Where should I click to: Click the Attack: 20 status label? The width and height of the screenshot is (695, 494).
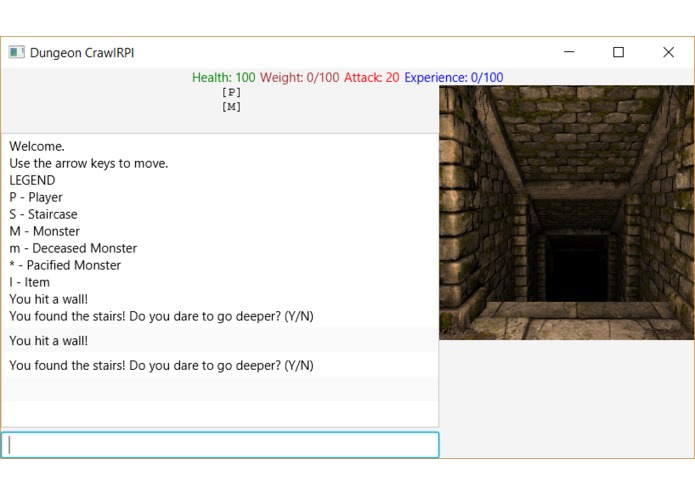click(x=371, y=78)
